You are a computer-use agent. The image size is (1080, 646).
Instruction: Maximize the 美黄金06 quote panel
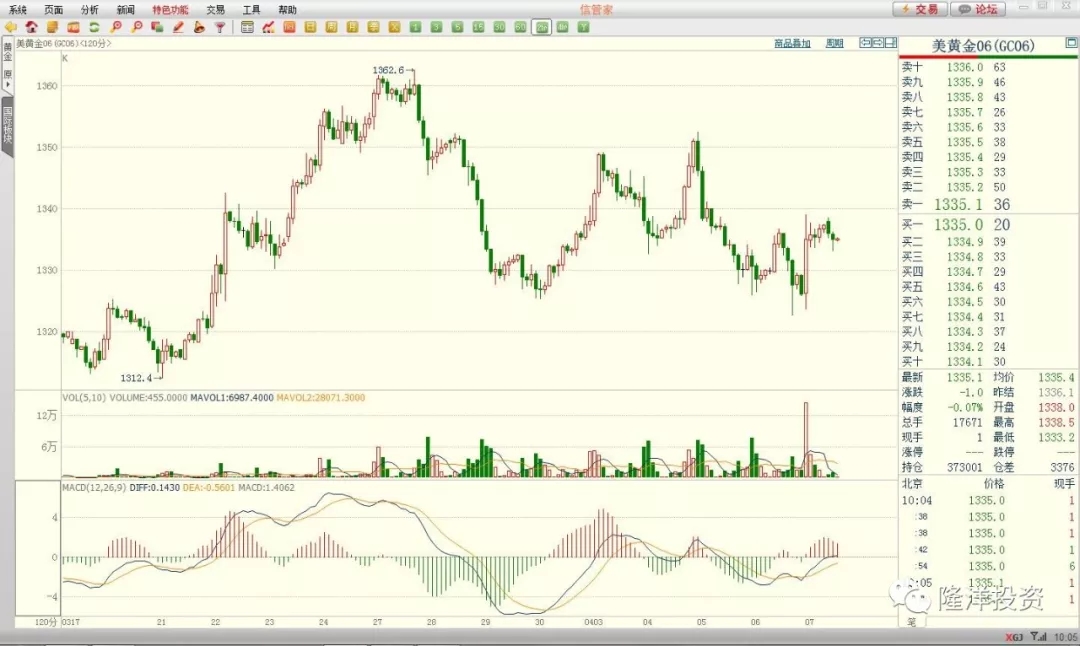tap(1071, 43)
